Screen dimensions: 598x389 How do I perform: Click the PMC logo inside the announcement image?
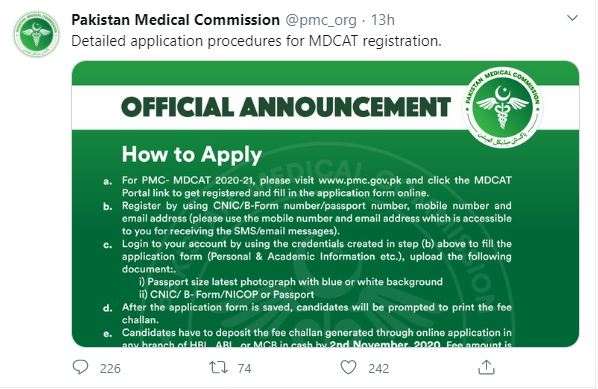[502, 107]
